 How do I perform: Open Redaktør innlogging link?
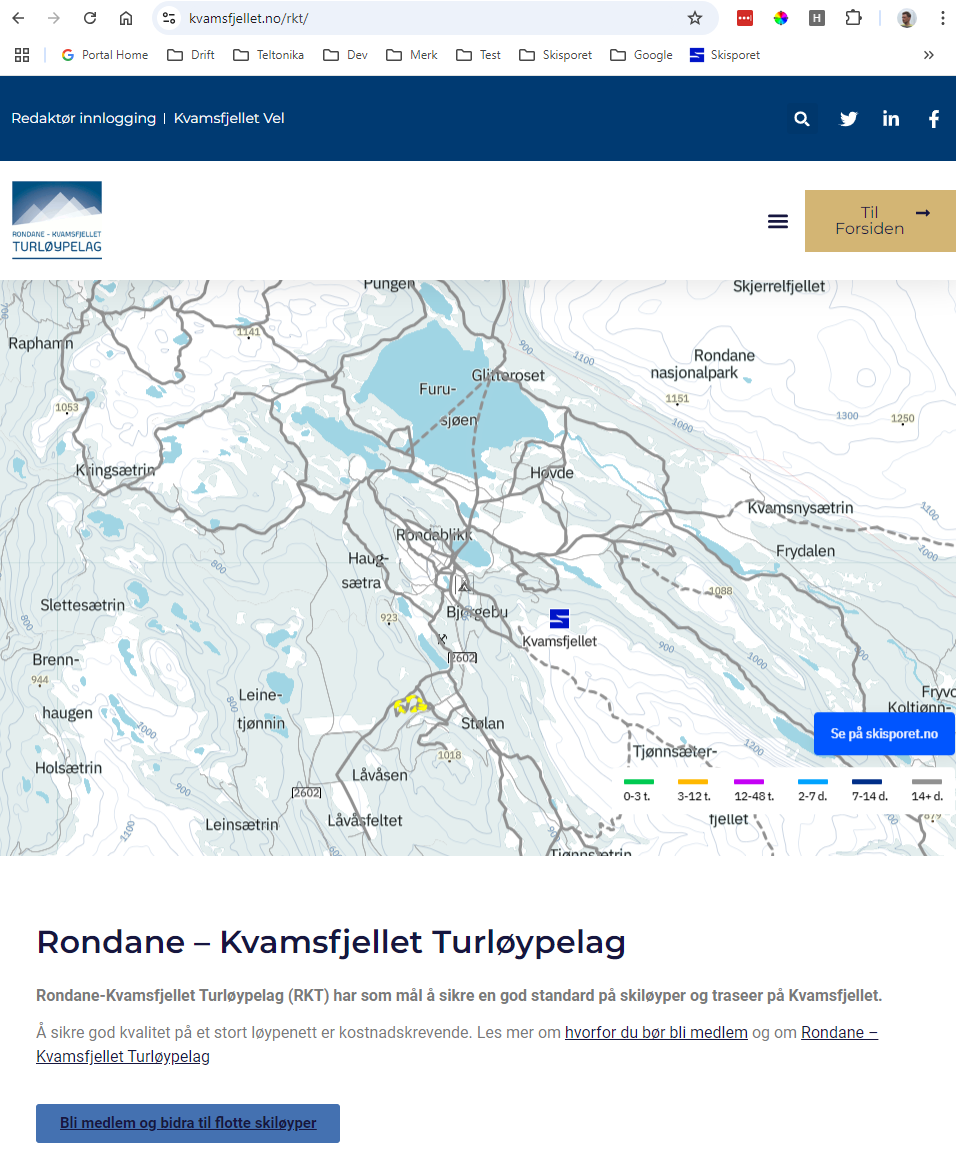[x=84, y=118]
